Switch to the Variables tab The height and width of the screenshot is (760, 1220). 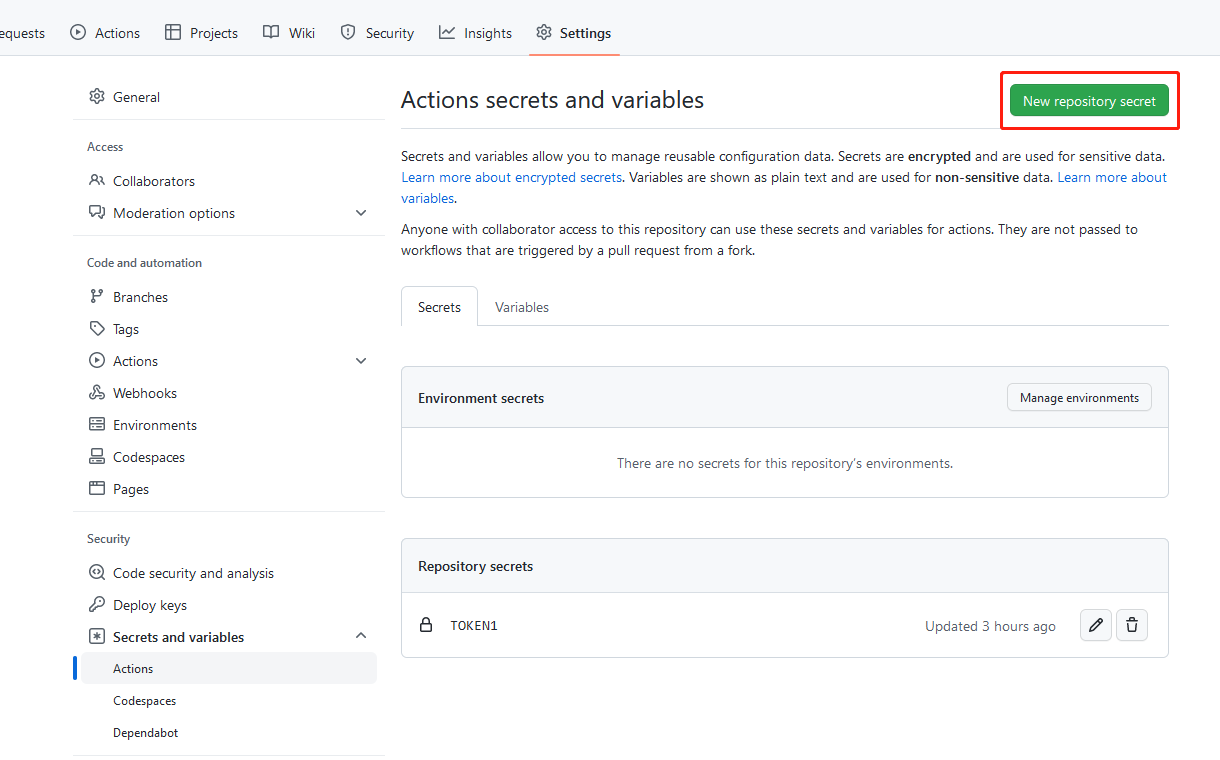pos(522,307)
